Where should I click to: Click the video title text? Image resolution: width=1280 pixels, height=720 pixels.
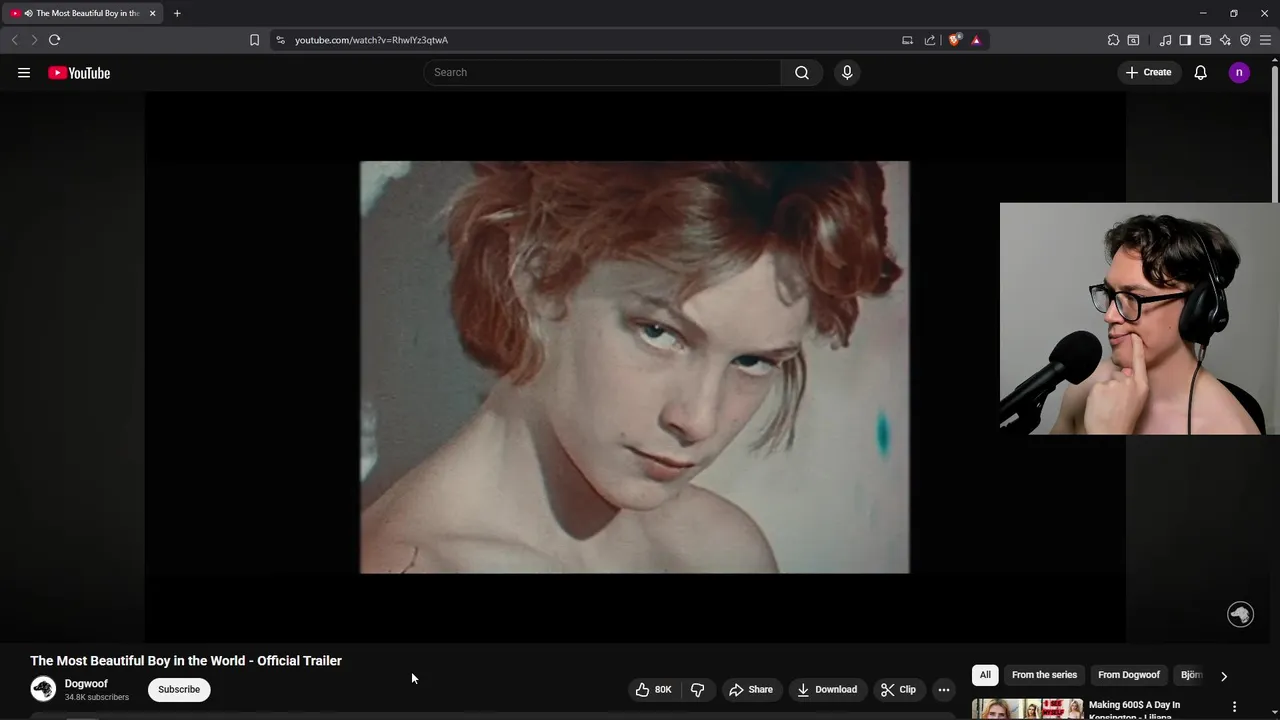click(x=186, y=661)
